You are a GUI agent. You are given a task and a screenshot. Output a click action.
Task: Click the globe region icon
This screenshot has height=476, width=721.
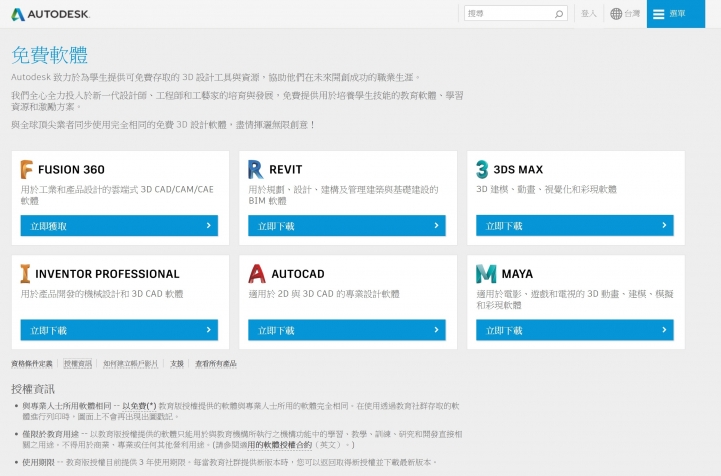point(616,14)
